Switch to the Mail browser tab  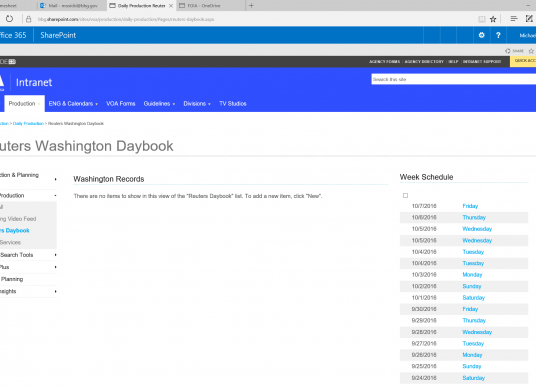coord(72,5)
